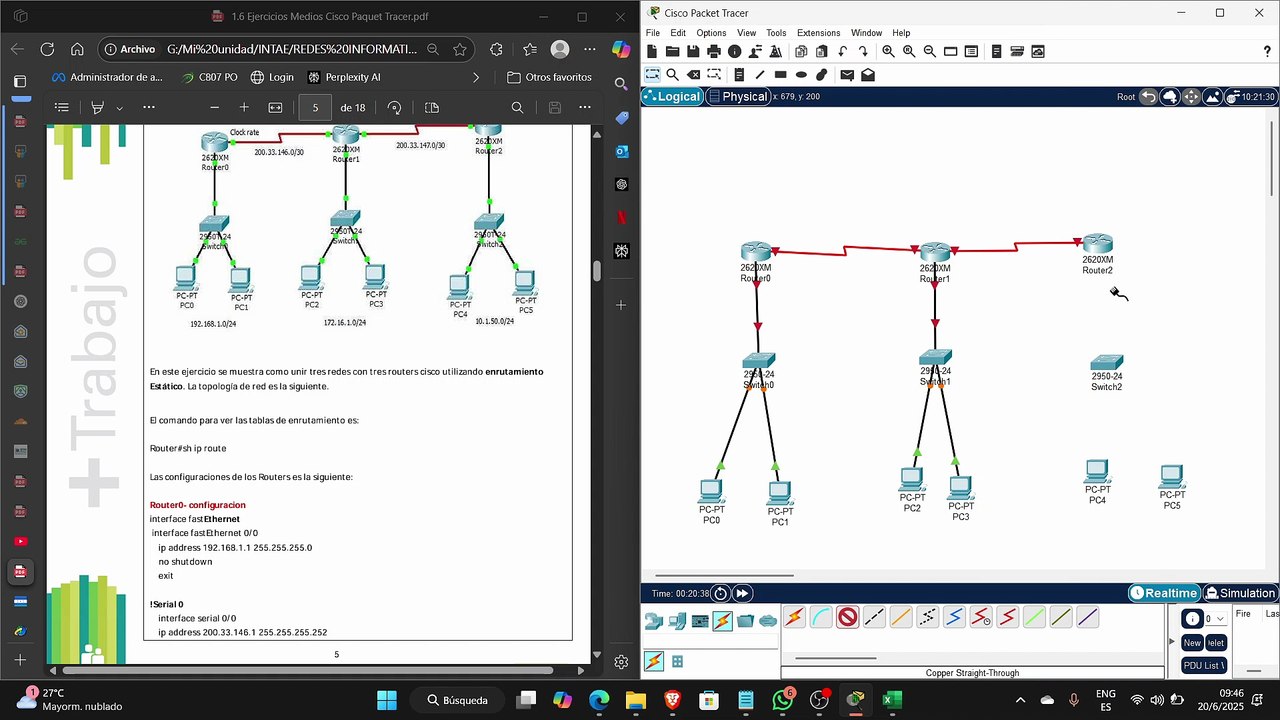Switch to Simulation mode
Screen dimensions: 1280x720
point(1240,593)
